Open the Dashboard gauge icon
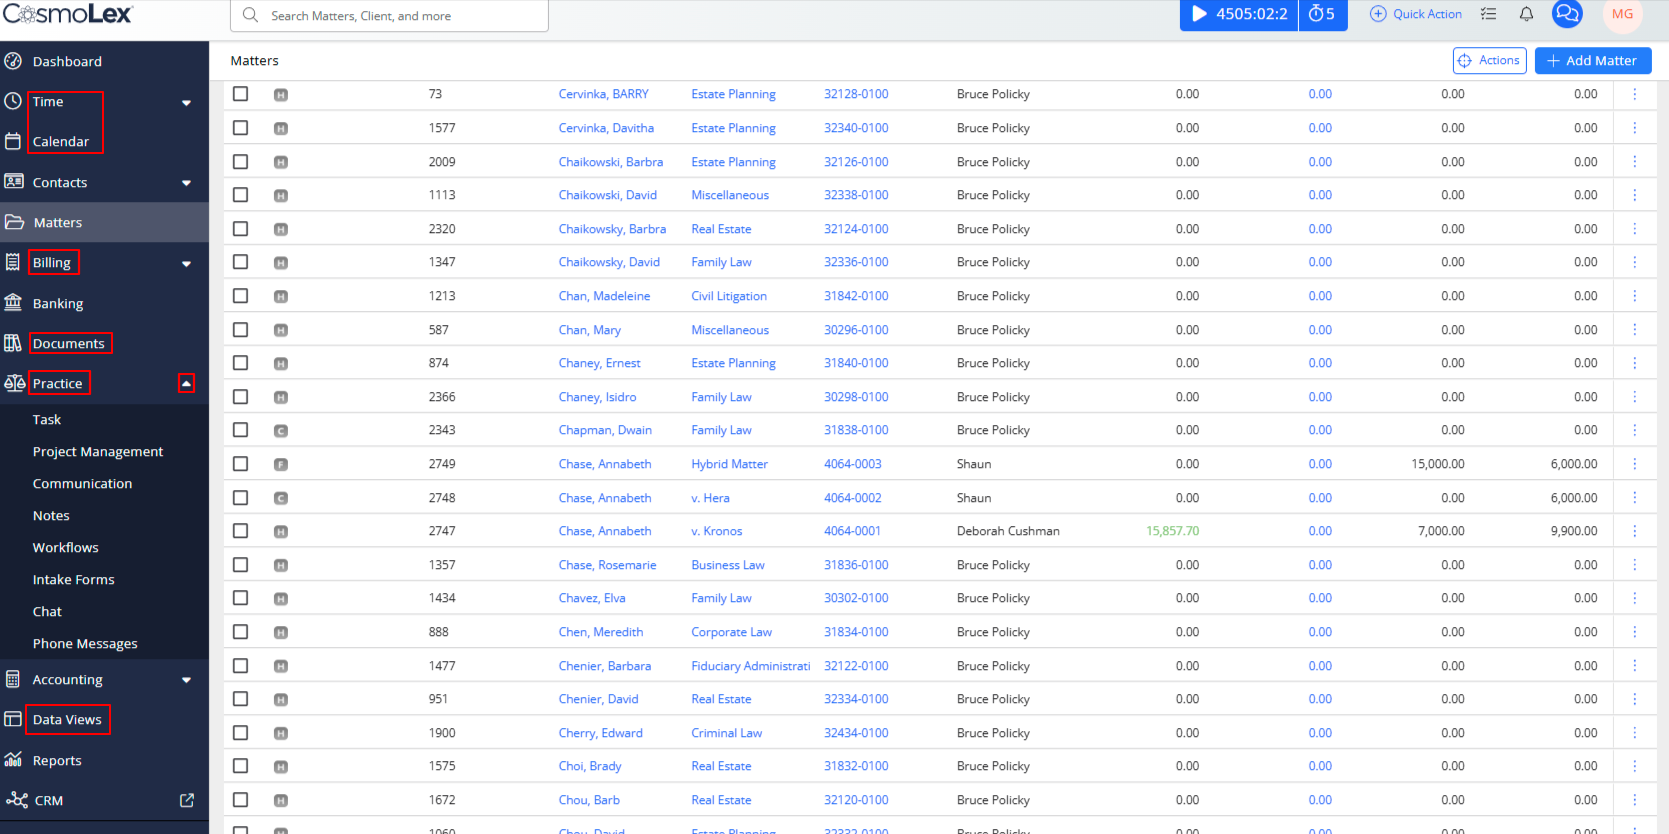Image resolution: width=1669 pixels, height=834 pixels. point(13,61)
